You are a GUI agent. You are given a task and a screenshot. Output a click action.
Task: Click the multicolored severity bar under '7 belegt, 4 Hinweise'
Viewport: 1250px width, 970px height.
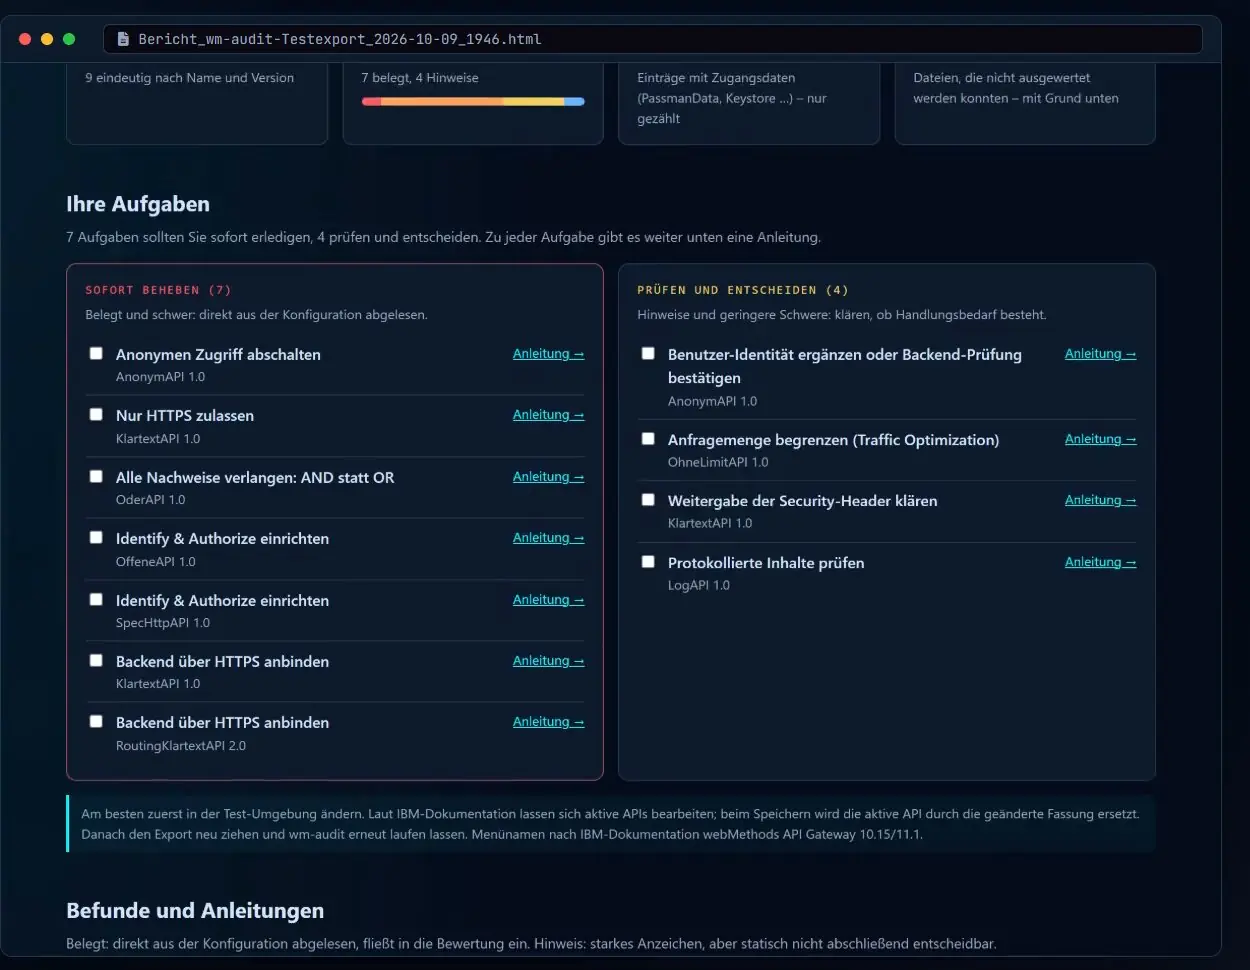pos(473,101)
